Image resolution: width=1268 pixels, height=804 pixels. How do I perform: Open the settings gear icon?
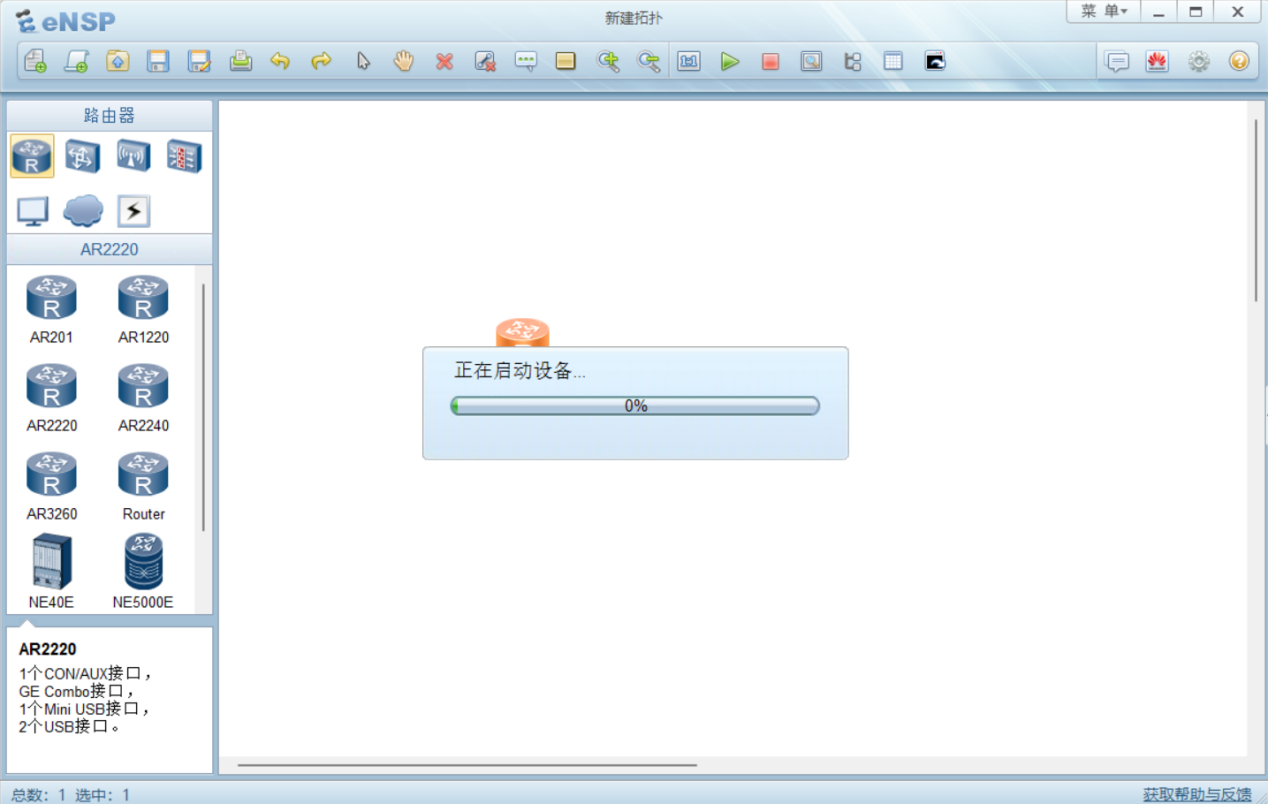pos(1198,61)
